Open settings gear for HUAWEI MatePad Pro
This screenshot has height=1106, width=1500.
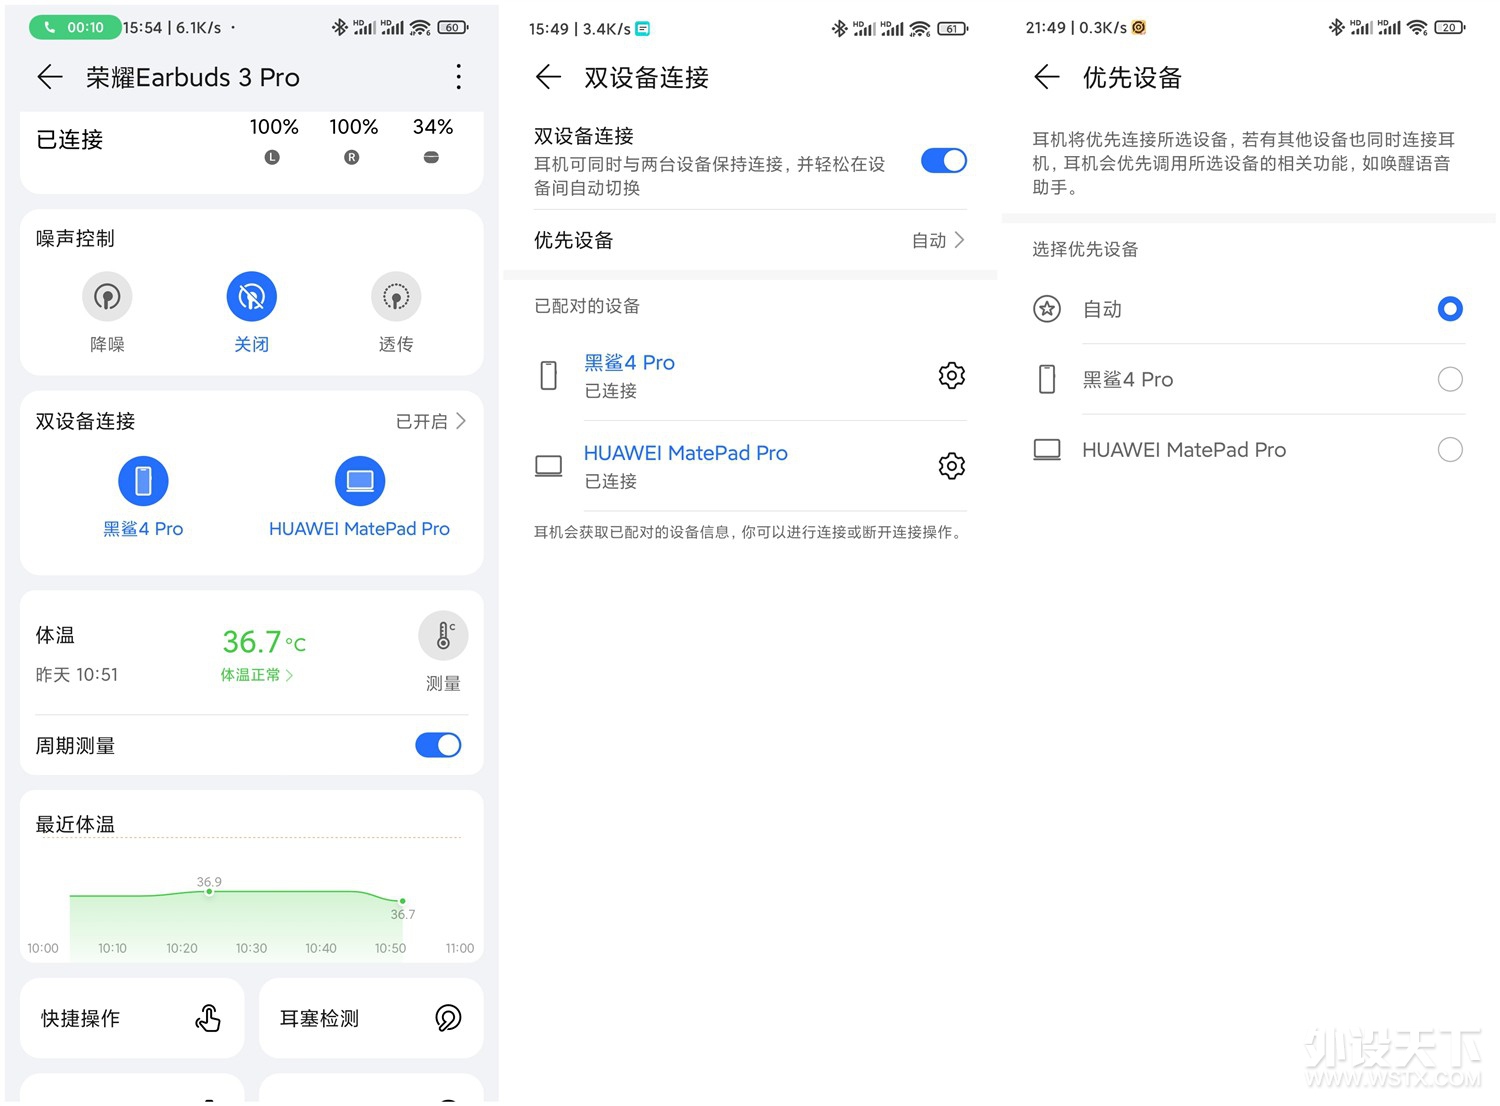951,466
